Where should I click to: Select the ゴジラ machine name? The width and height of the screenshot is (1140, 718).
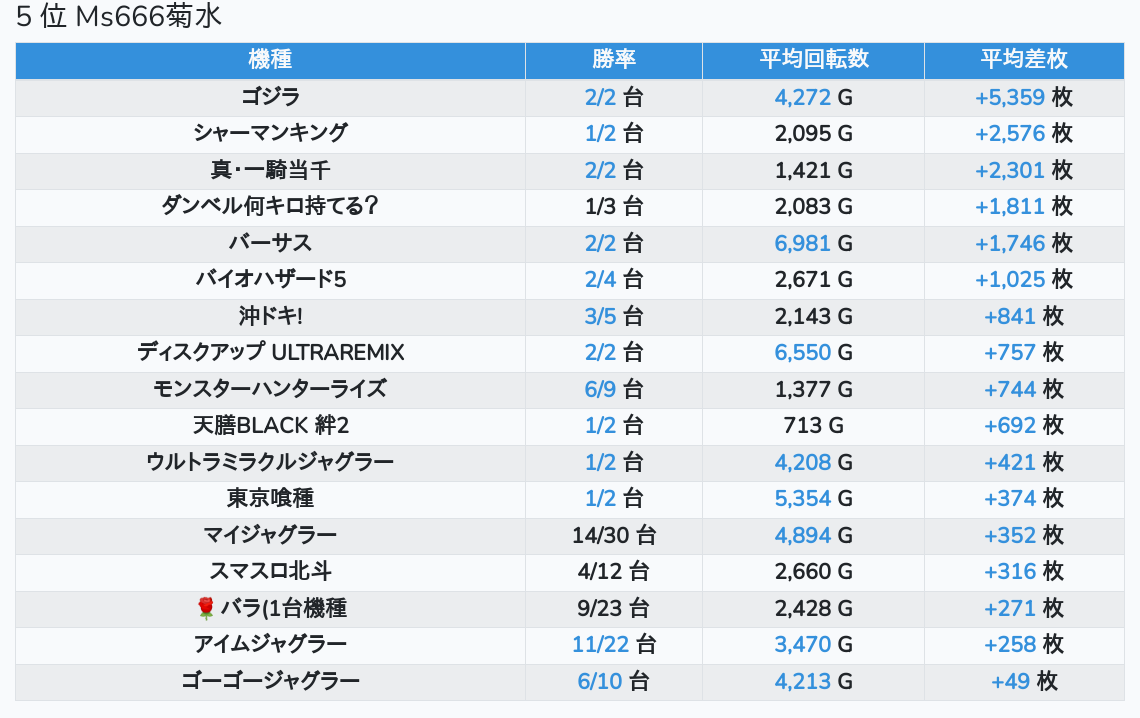point(270,97)
